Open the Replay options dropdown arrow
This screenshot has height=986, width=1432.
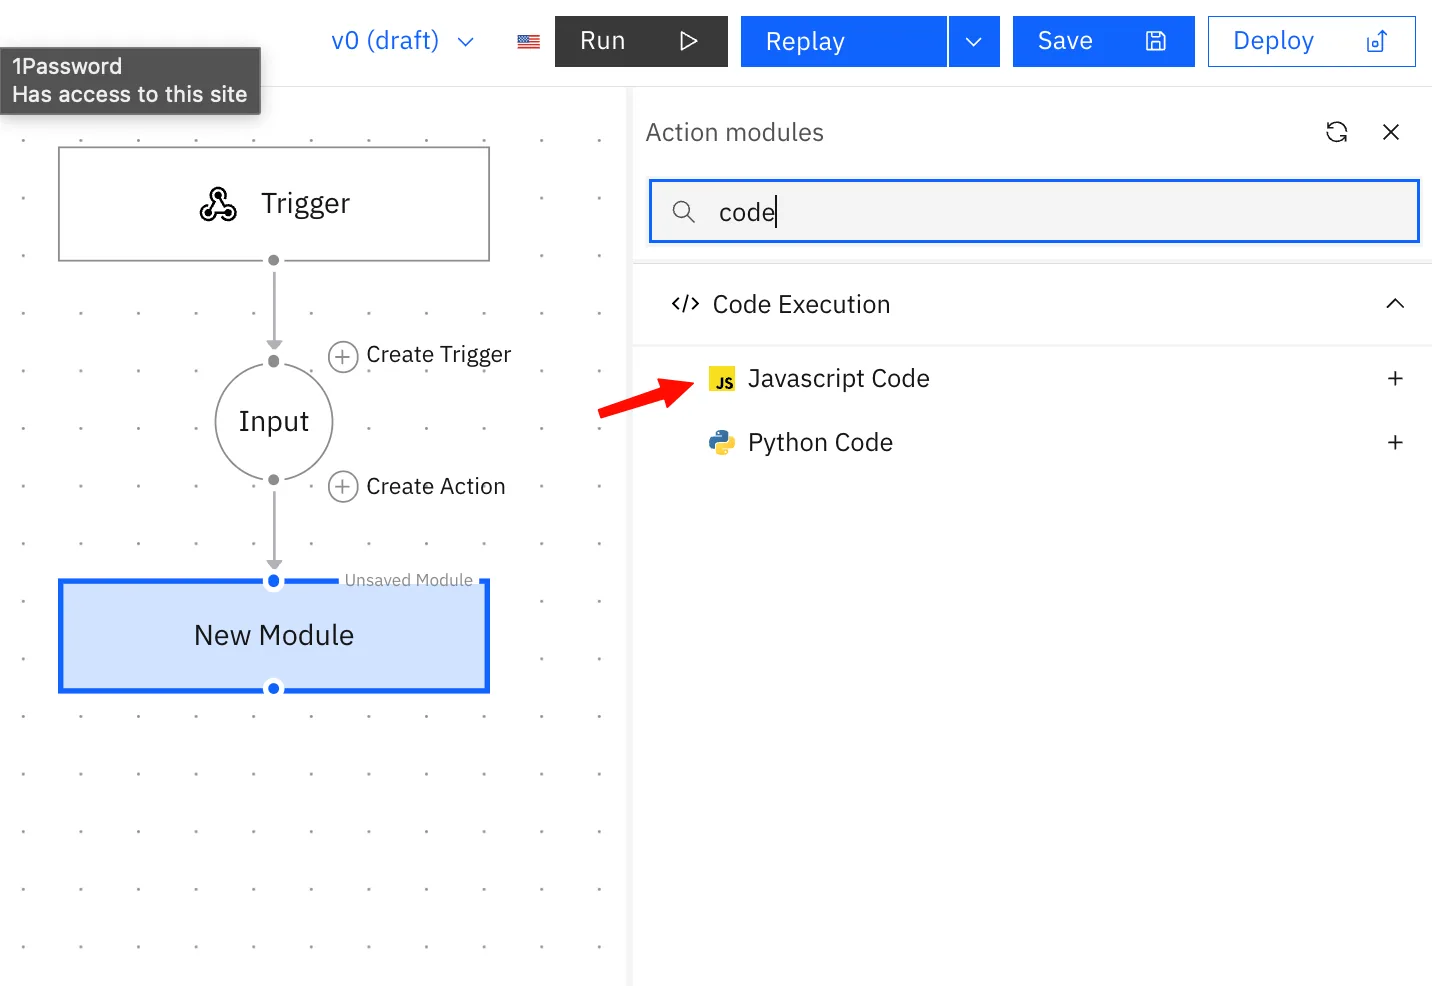click(x=974, y=42)
